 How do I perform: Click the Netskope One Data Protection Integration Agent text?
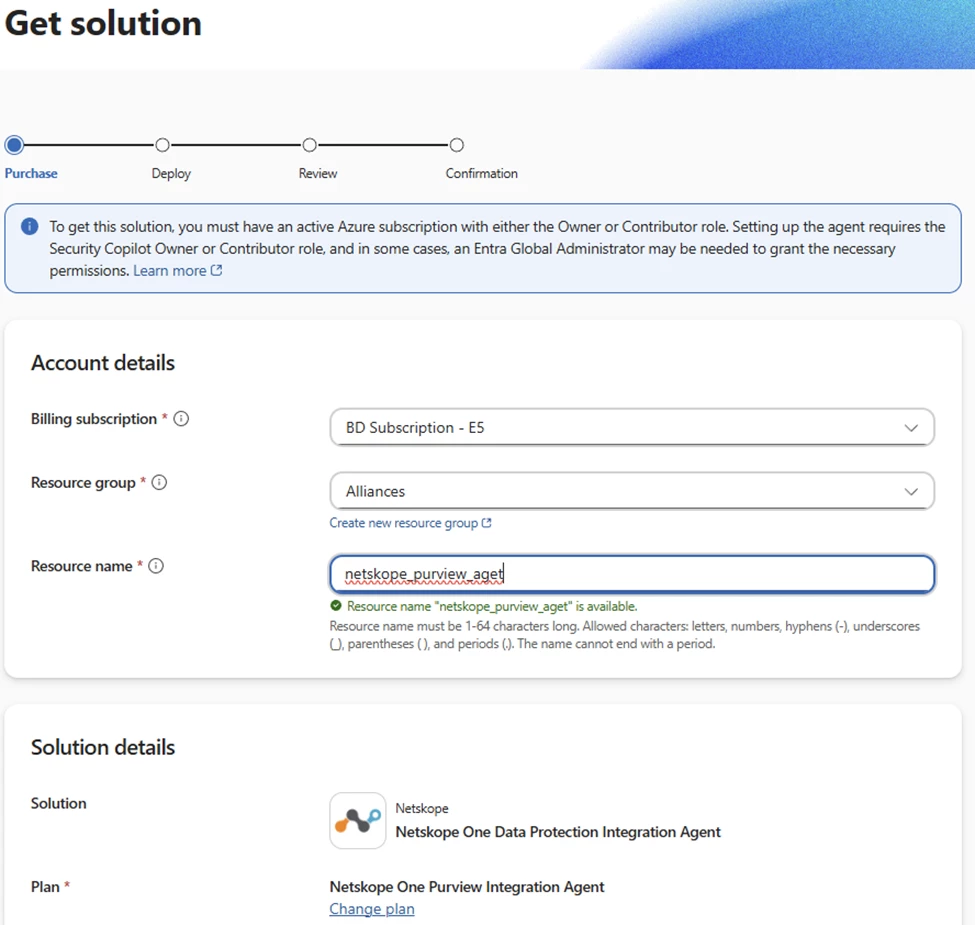click(558, 832)
